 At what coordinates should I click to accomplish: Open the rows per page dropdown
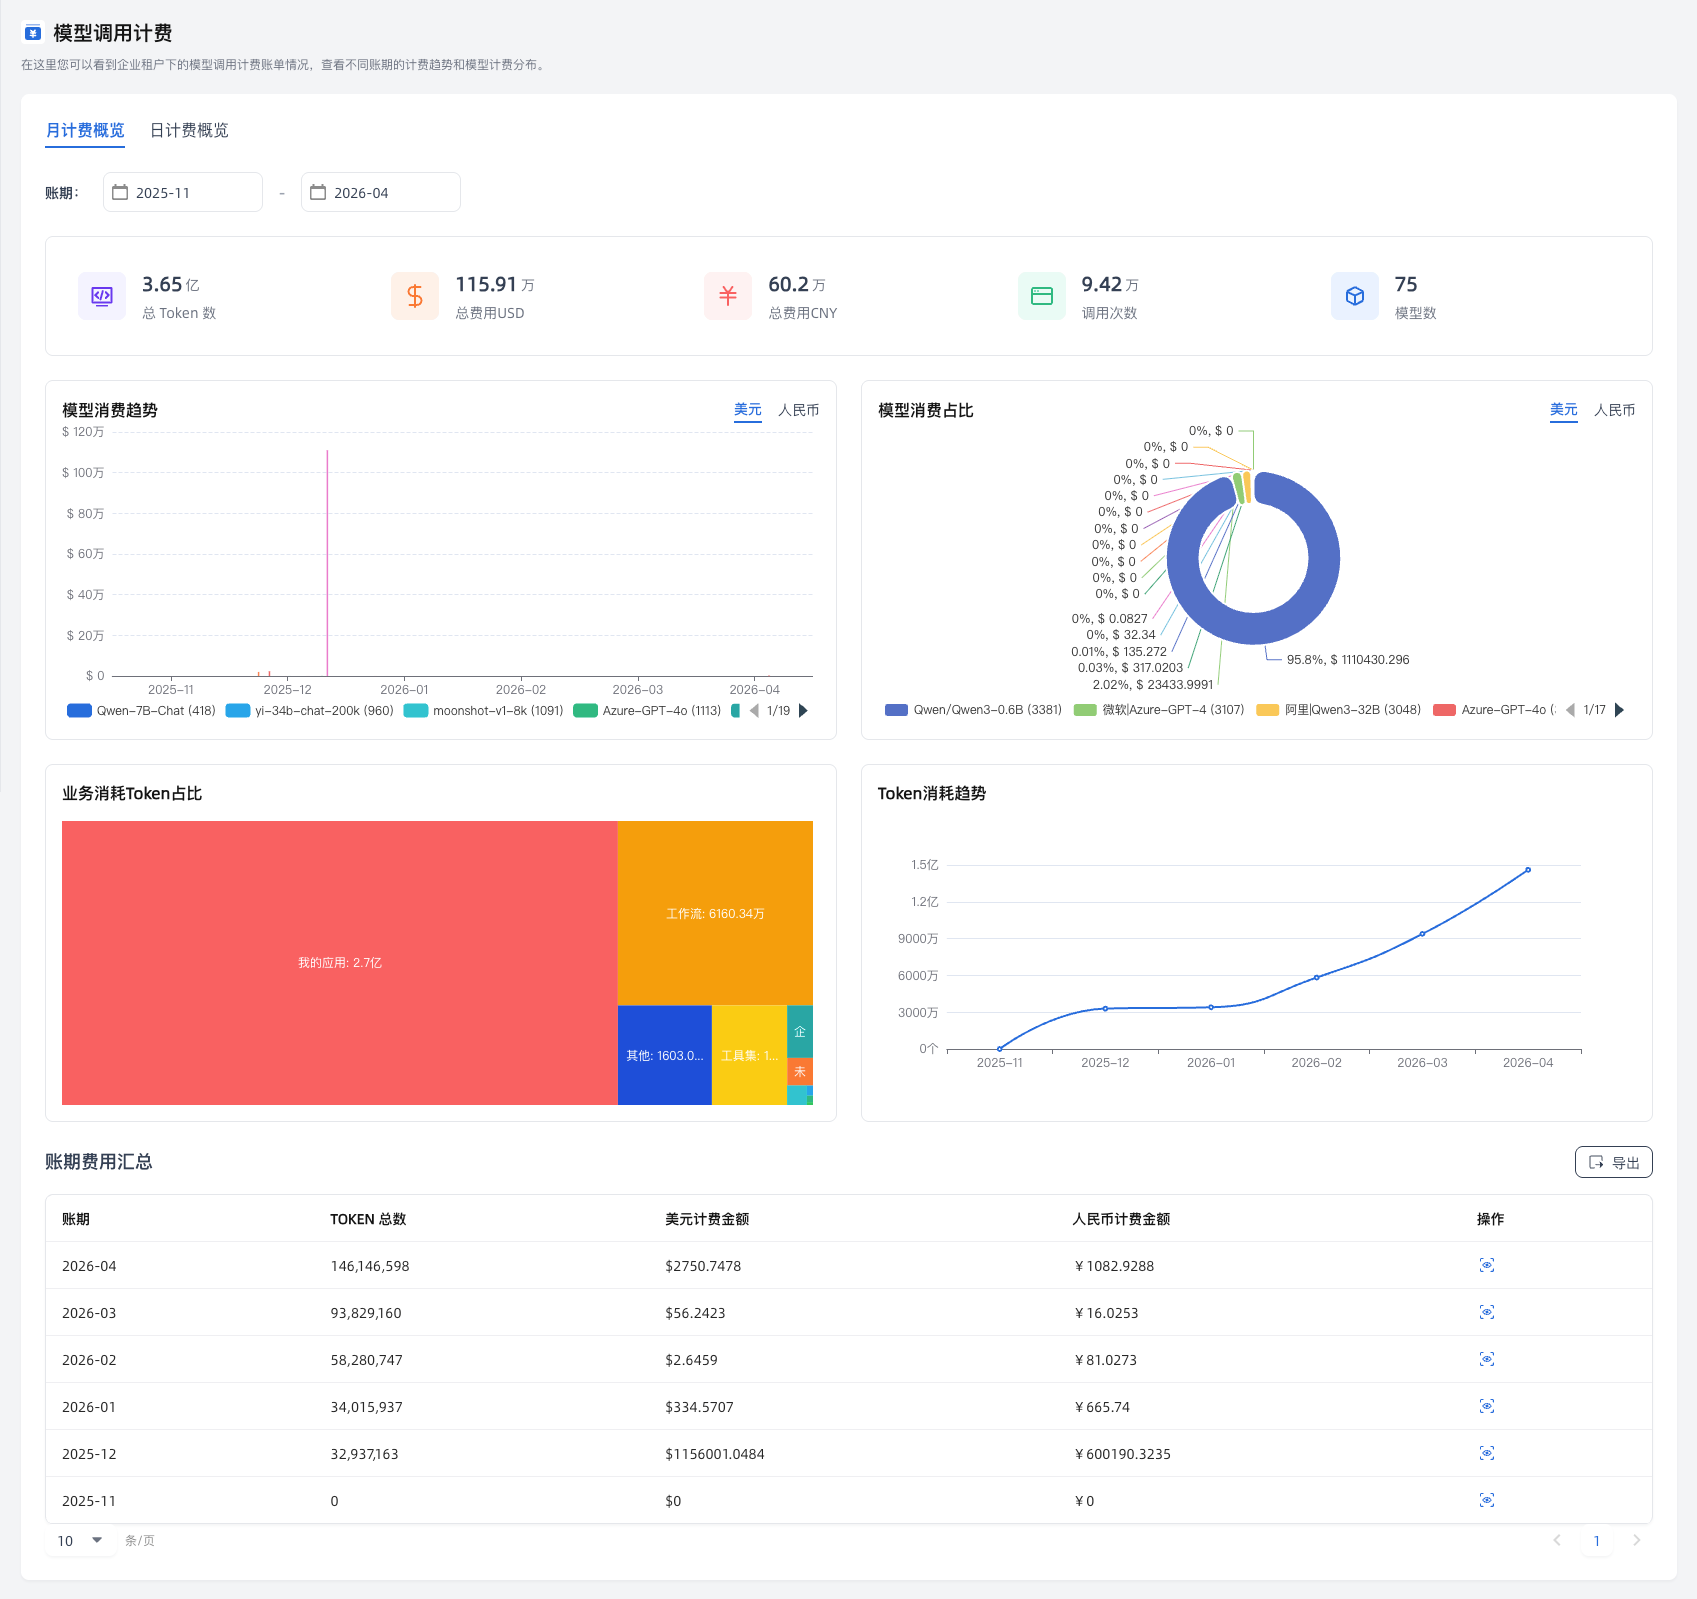click(80, 1540)
